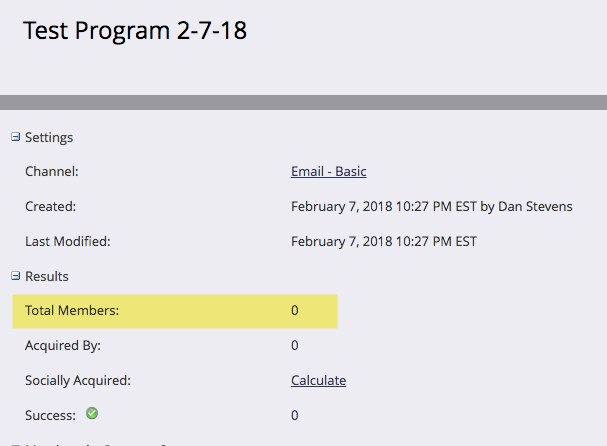
Task: Select the Settings header text
Action: [x=49, y=138]
